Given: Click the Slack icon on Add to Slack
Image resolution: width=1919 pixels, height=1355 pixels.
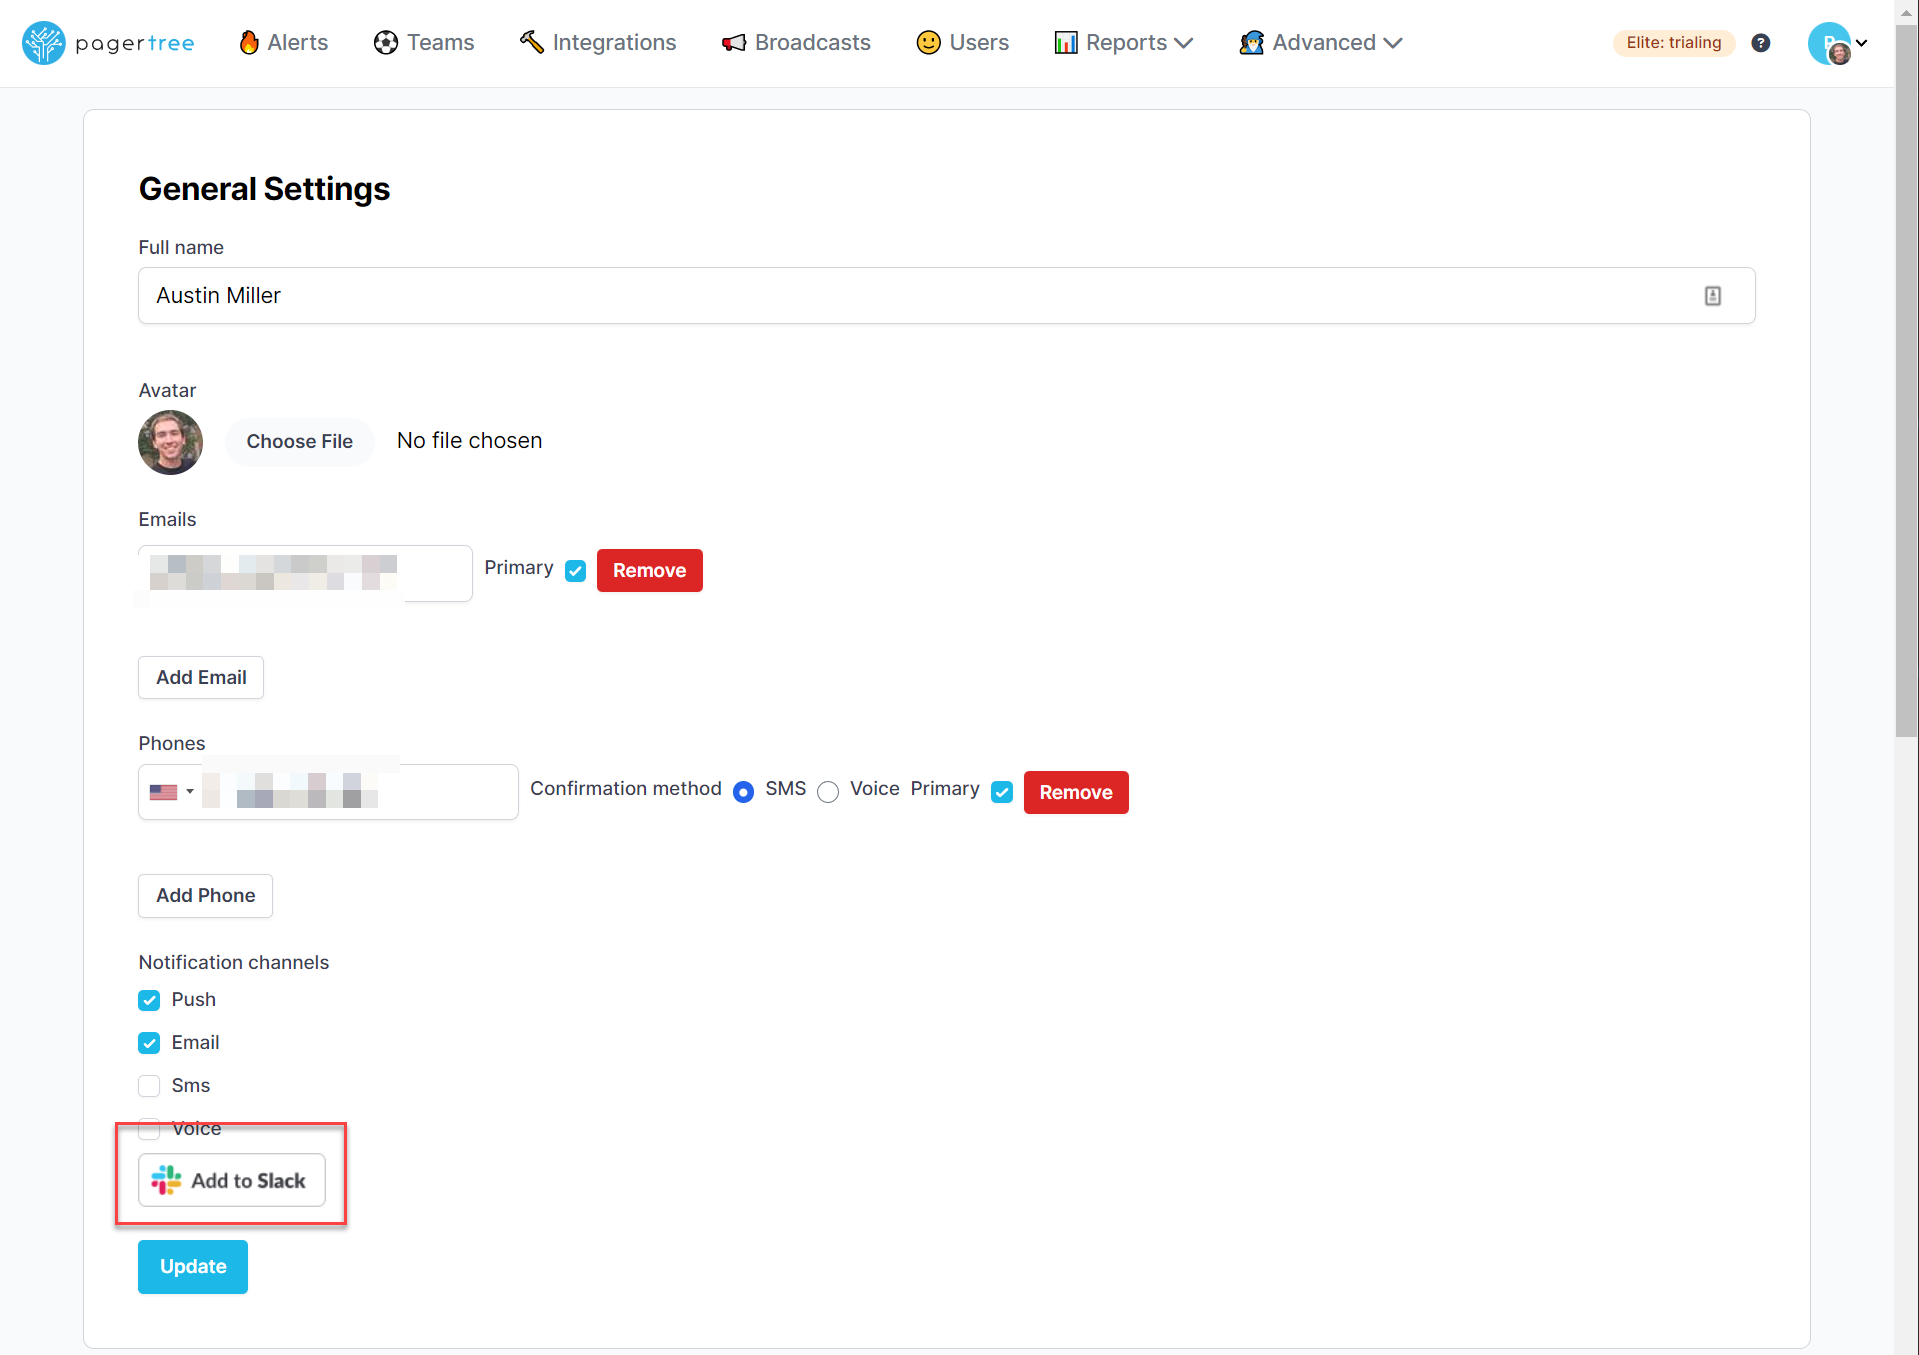Looking at the screenshot, I should point(165,1180).
